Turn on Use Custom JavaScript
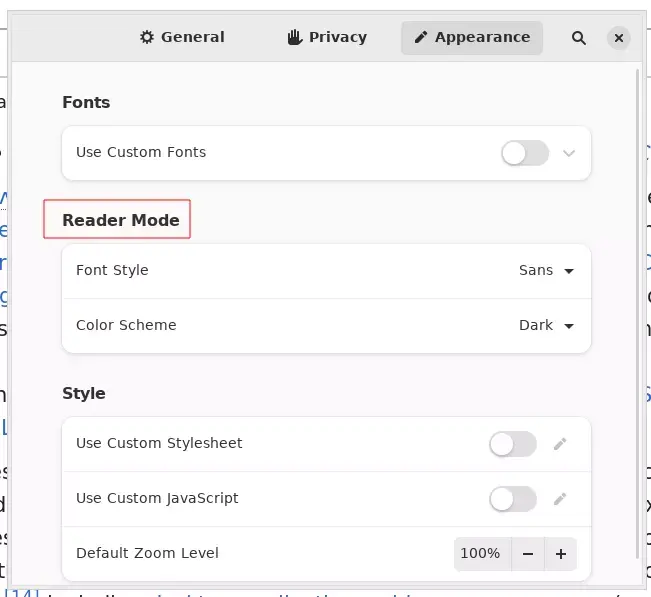Image resolution: width=651 pixels, height=597 pixels. point(513,498)
